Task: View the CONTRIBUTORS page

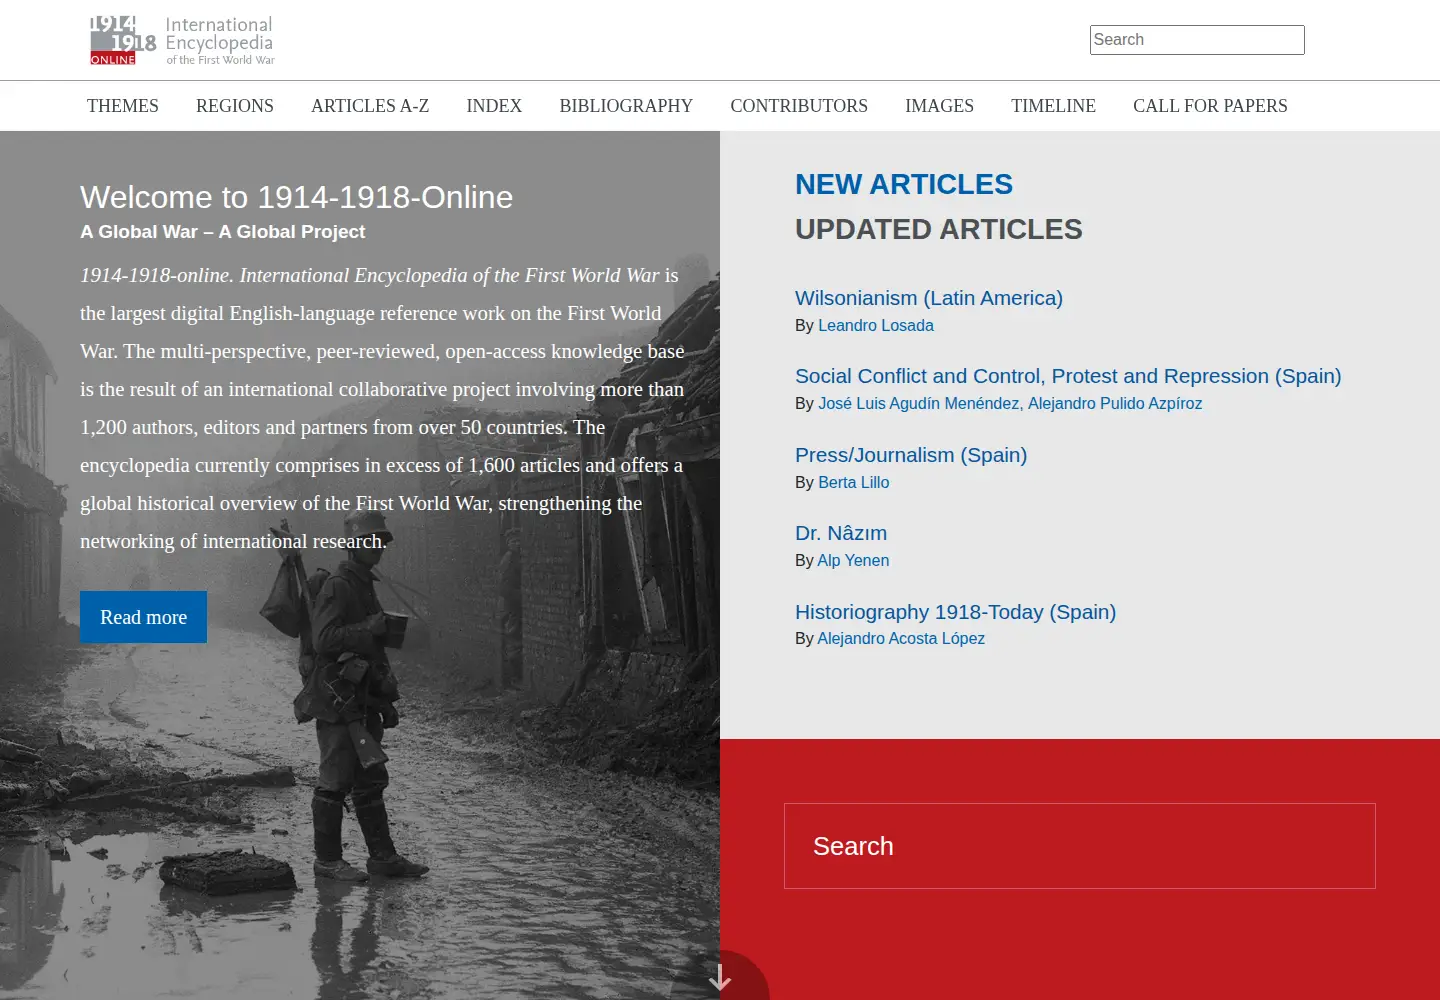Action: pos(799,106)
